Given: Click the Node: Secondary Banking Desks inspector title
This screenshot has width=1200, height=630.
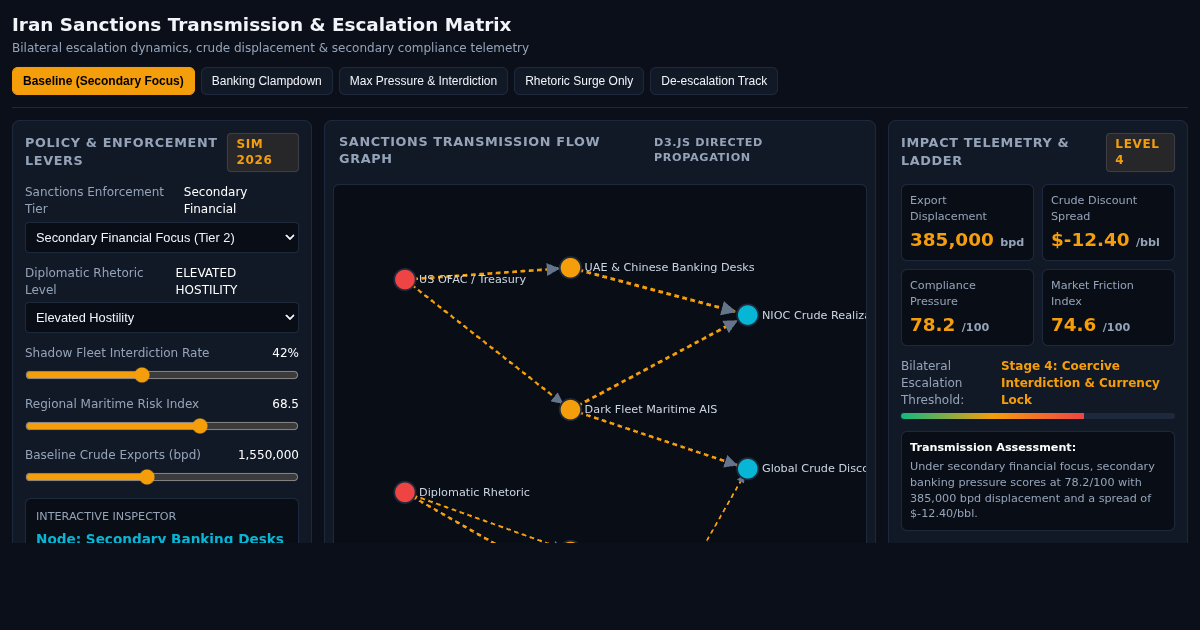Looking at the screenshot, I should pos(160,538).
